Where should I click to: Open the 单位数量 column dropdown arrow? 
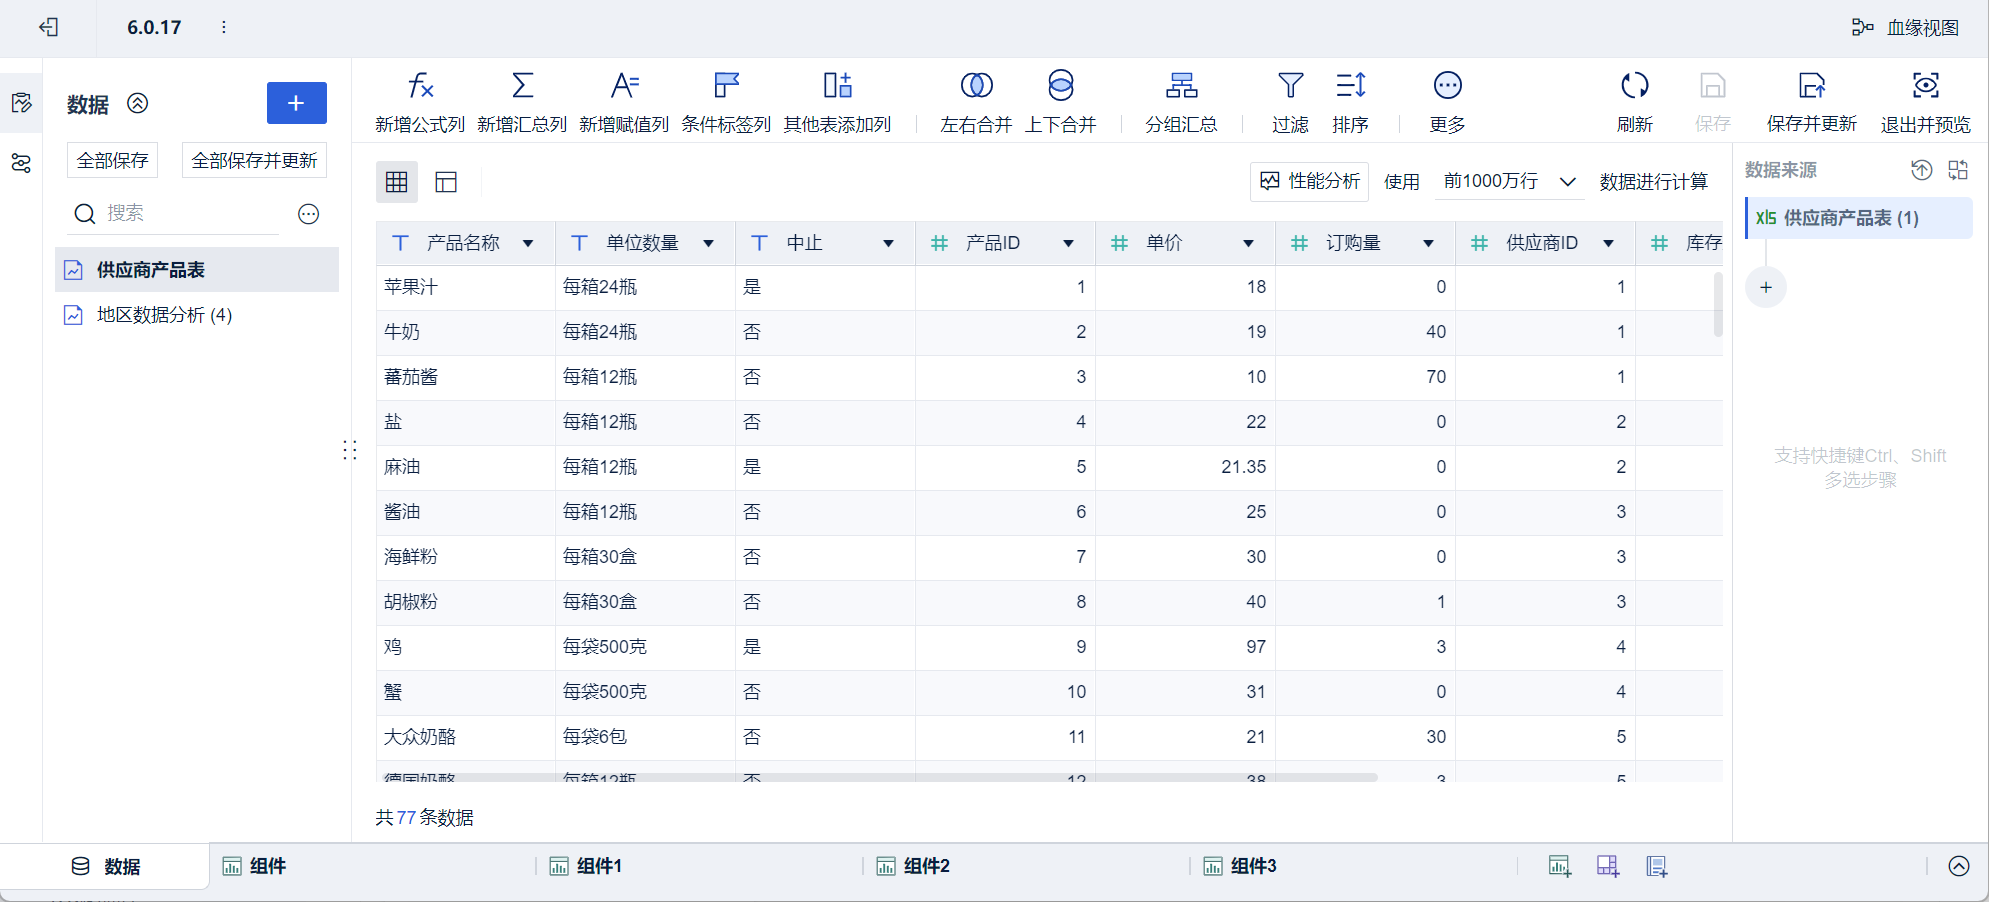pyautogui.click(x=708, y=244)
